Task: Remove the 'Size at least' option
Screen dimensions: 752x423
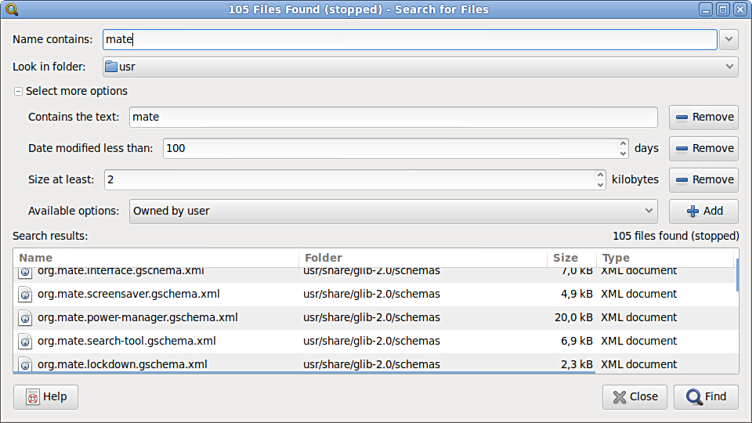Action: (x=703, y=180)
